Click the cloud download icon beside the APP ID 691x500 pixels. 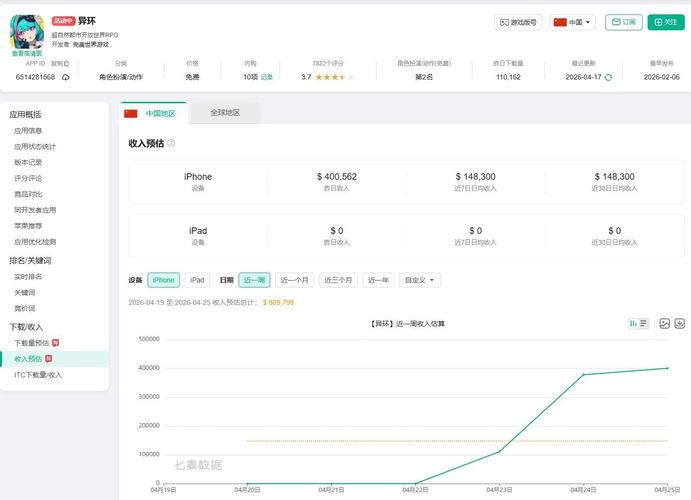coord(66,77)
